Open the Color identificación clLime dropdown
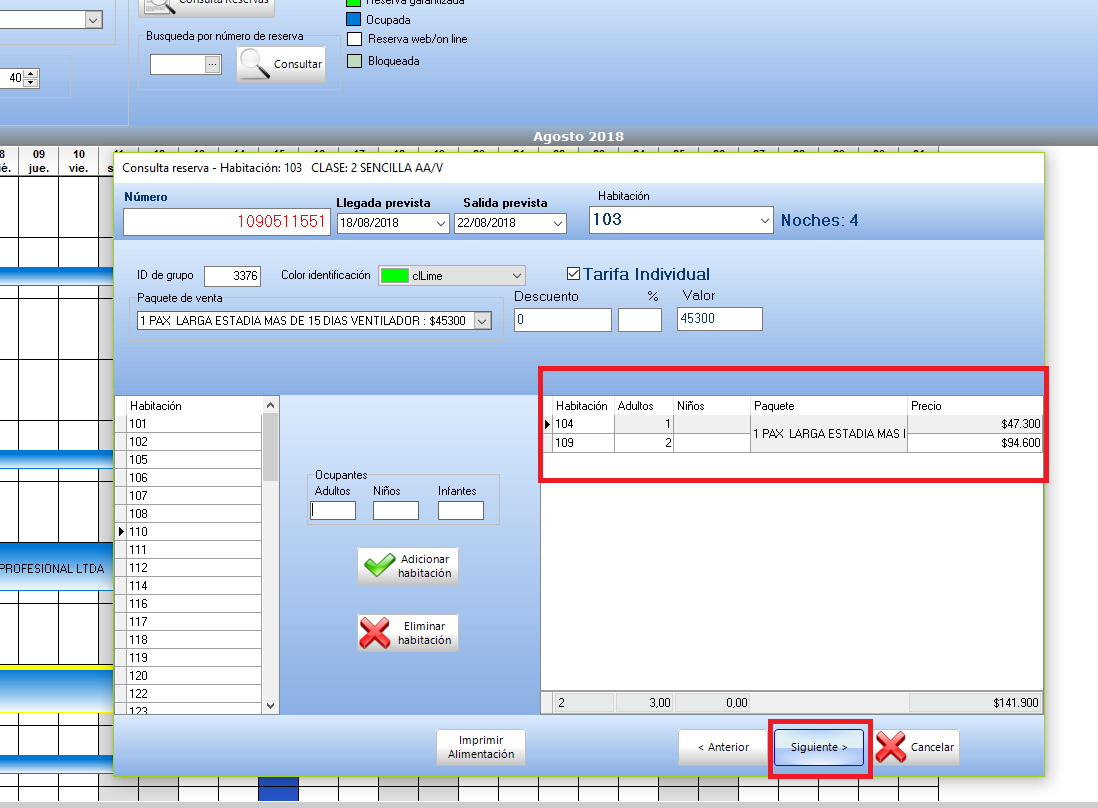 [x=516, y=276]
